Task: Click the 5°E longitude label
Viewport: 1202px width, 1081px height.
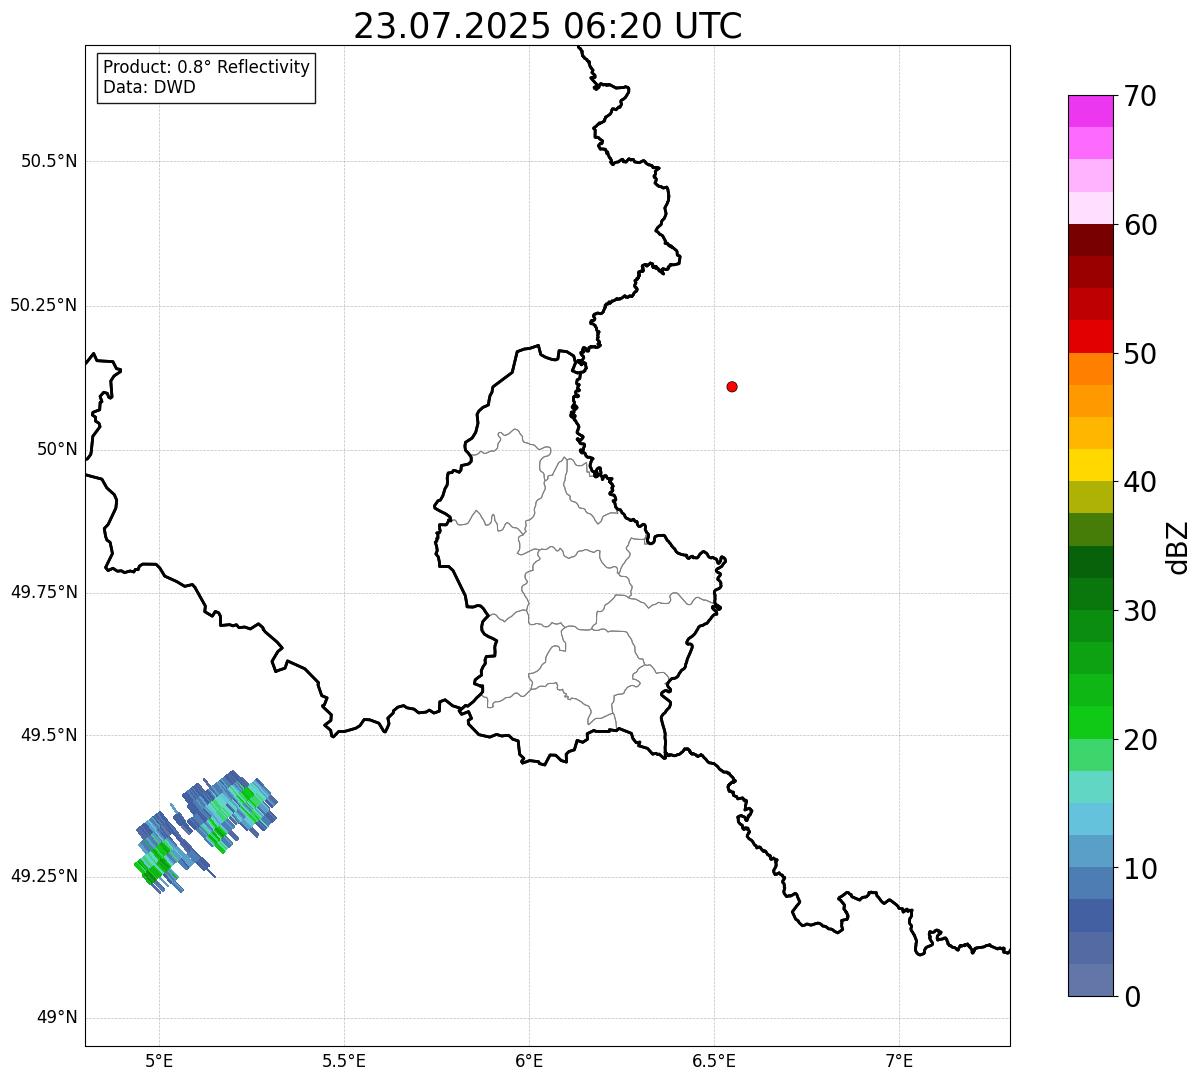Action: point(159,1061)
